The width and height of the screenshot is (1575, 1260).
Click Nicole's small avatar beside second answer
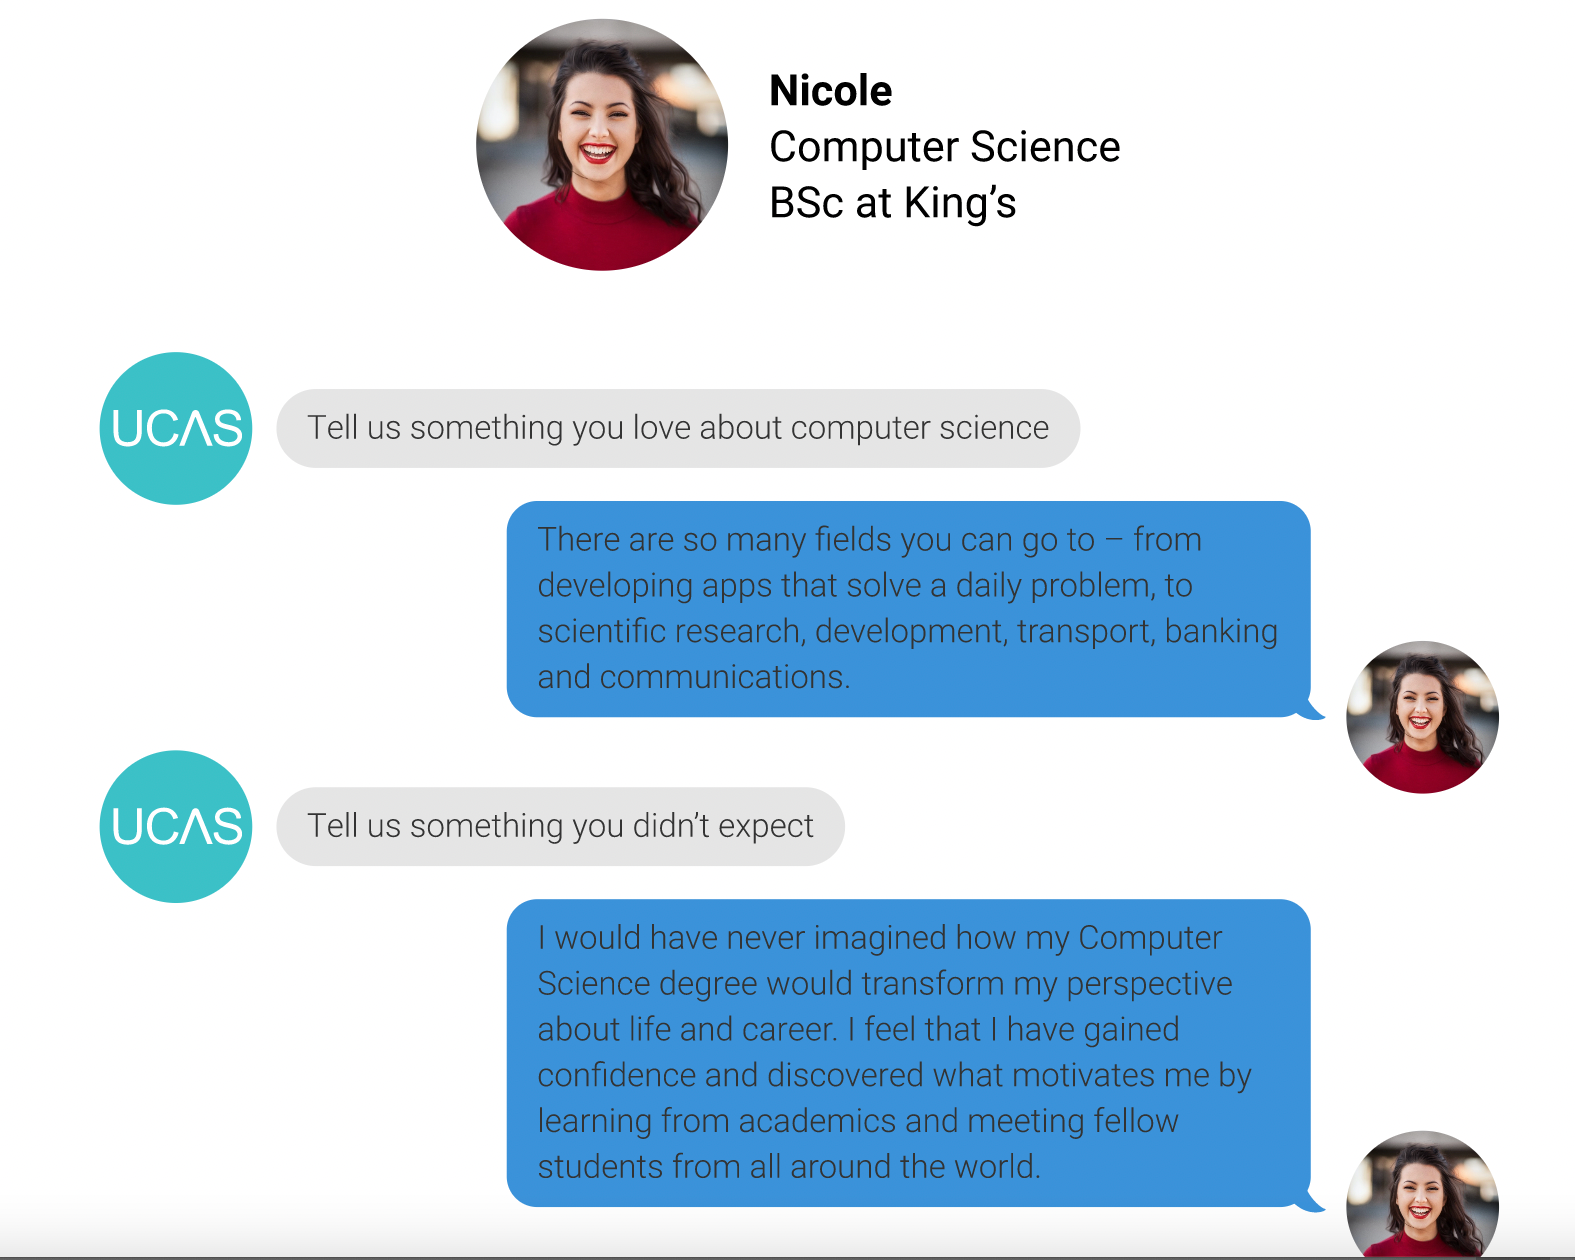tap(1422, 1195)
